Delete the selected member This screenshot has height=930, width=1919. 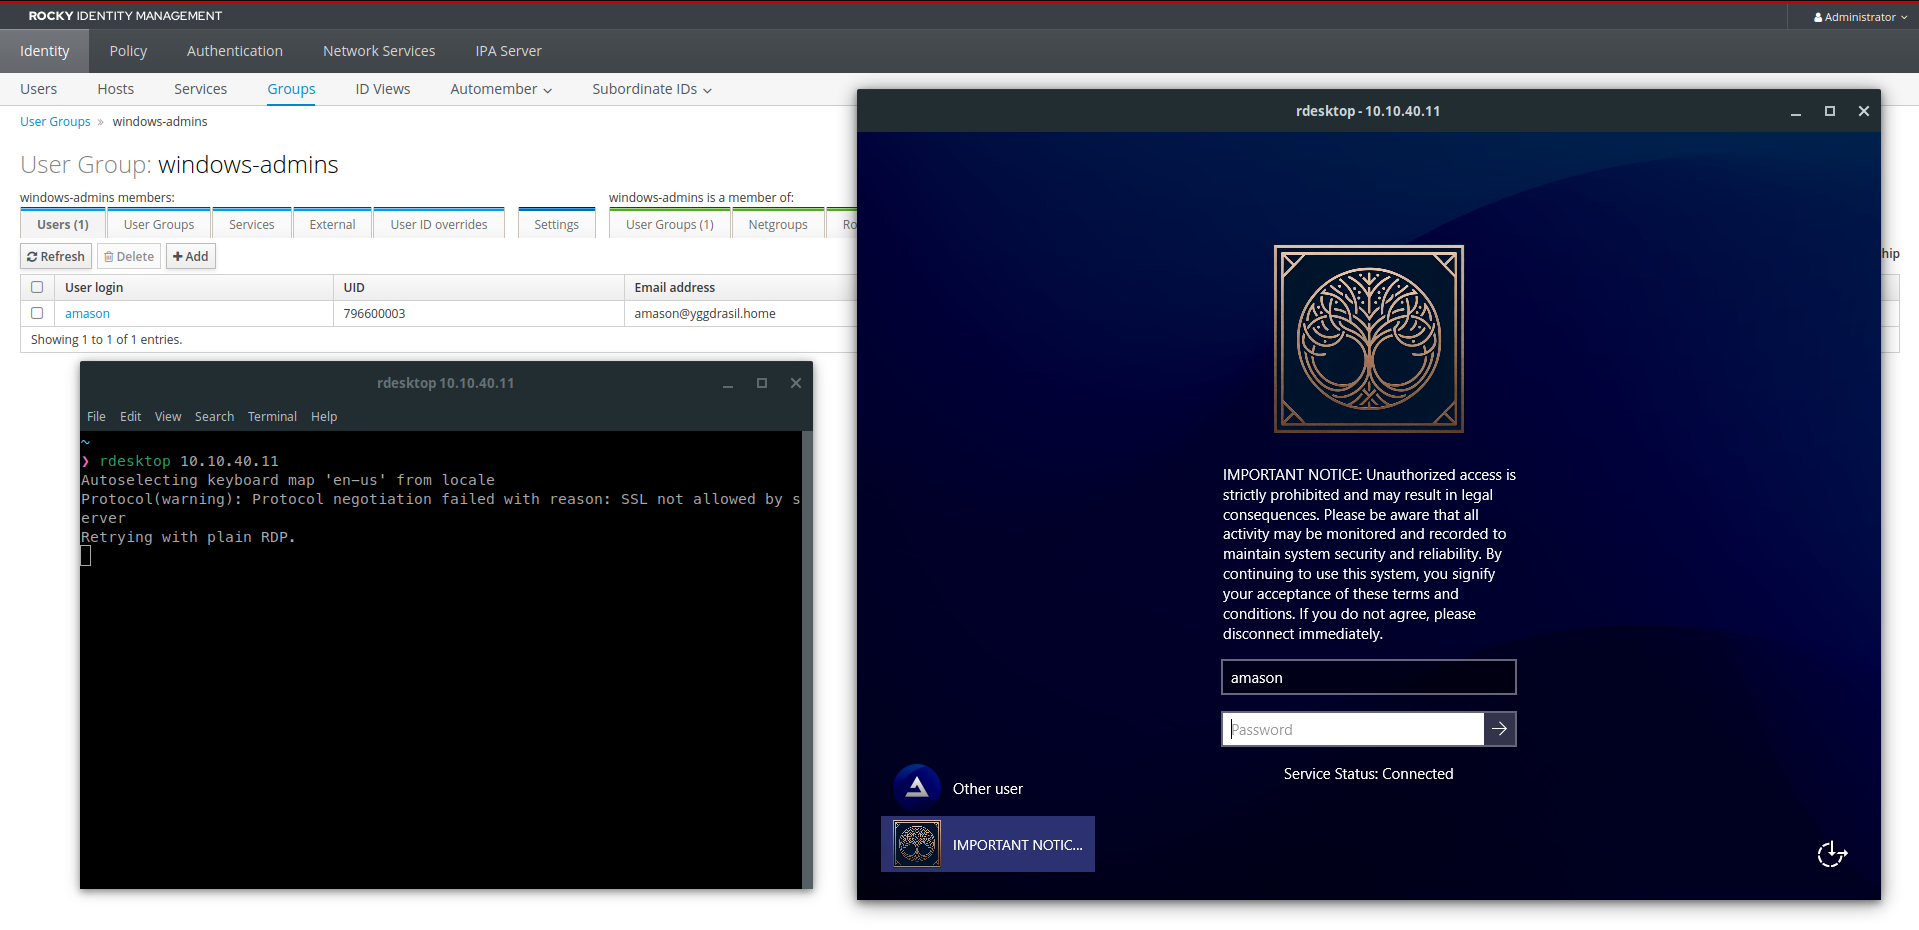[129, 256]
